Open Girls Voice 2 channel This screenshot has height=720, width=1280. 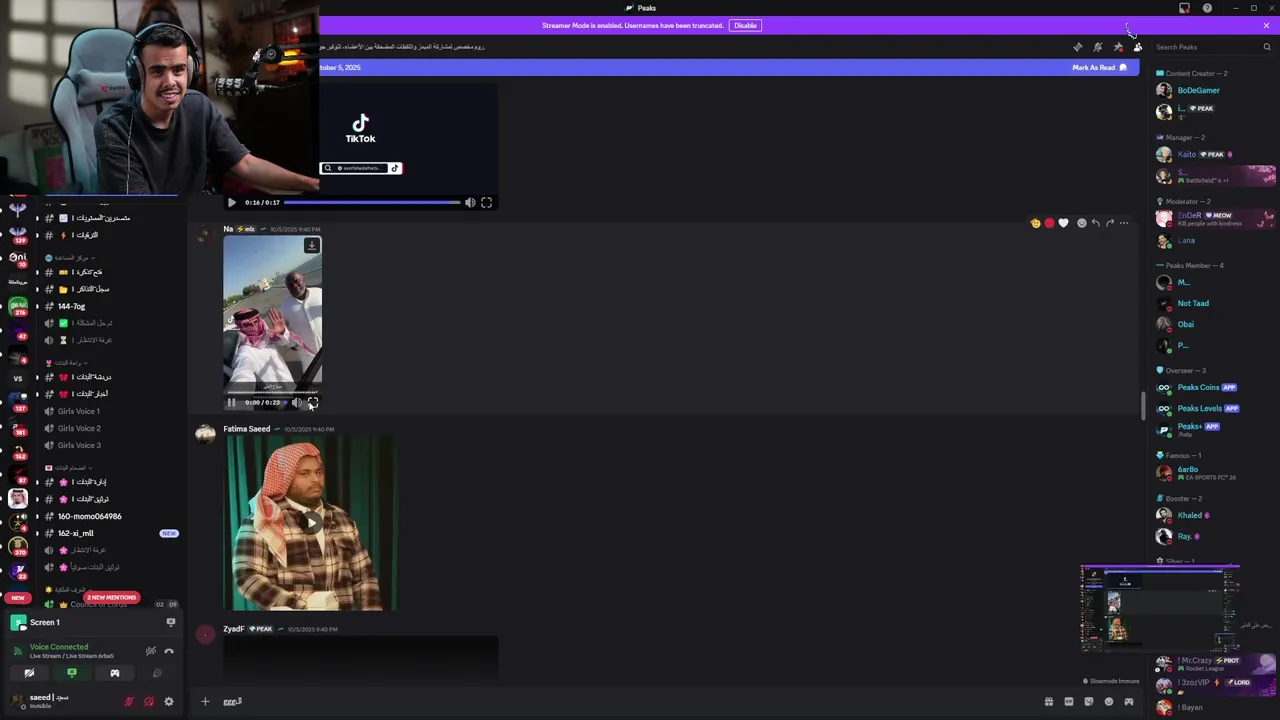[78, 428]
